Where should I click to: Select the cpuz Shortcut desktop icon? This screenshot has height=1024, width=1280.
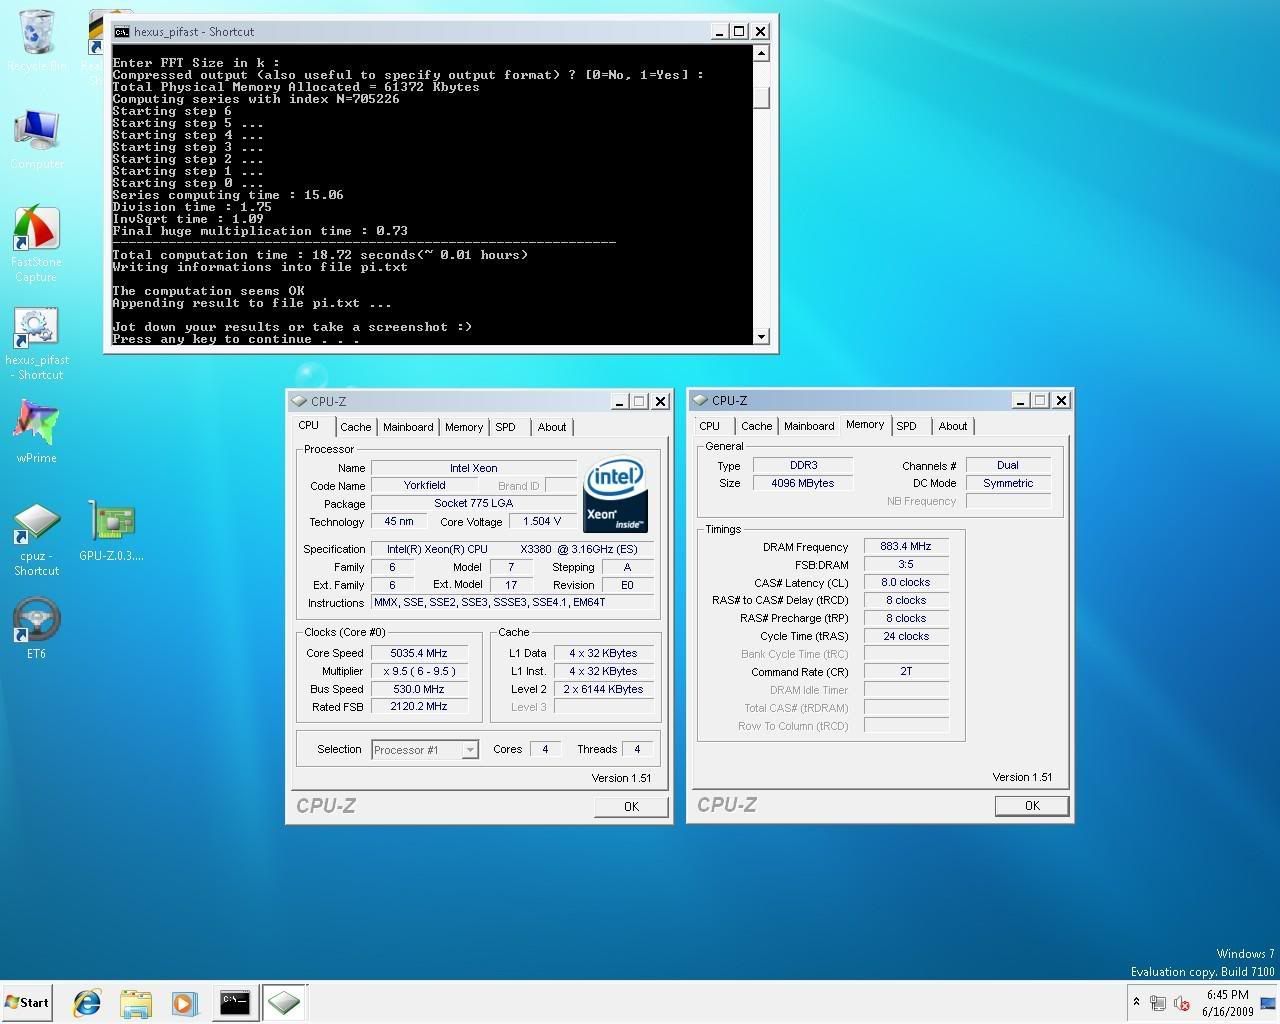(36, 540)
